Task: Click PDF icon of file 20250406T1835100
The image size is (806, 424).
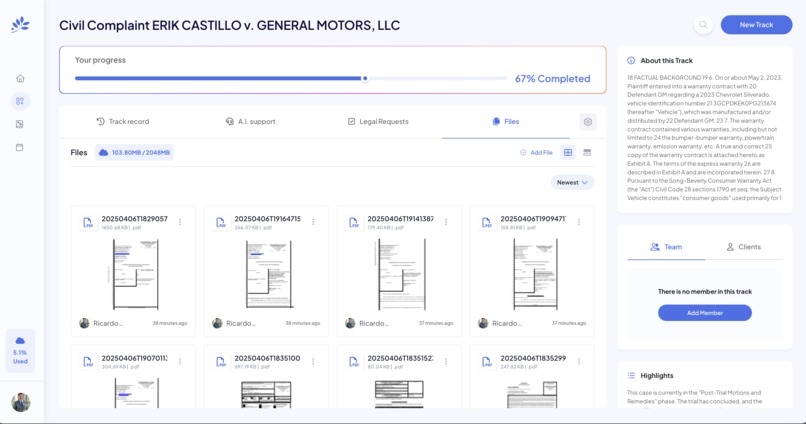Action: (x=221, y=362)
